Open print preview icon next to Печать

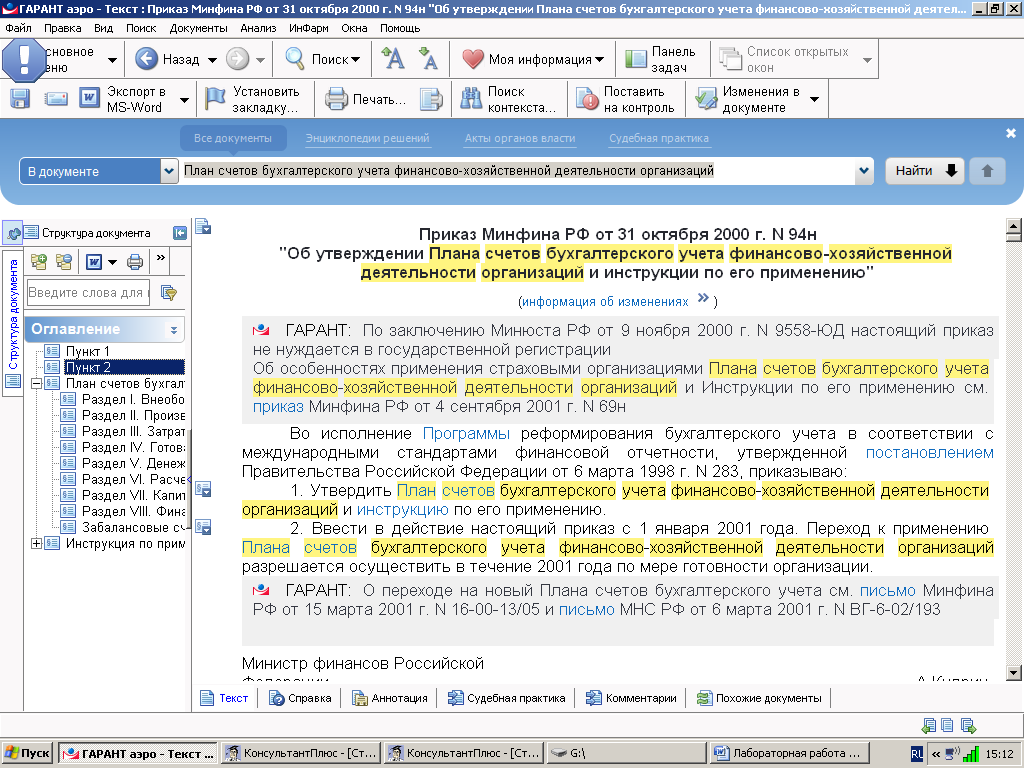click(x=431, y=99)
